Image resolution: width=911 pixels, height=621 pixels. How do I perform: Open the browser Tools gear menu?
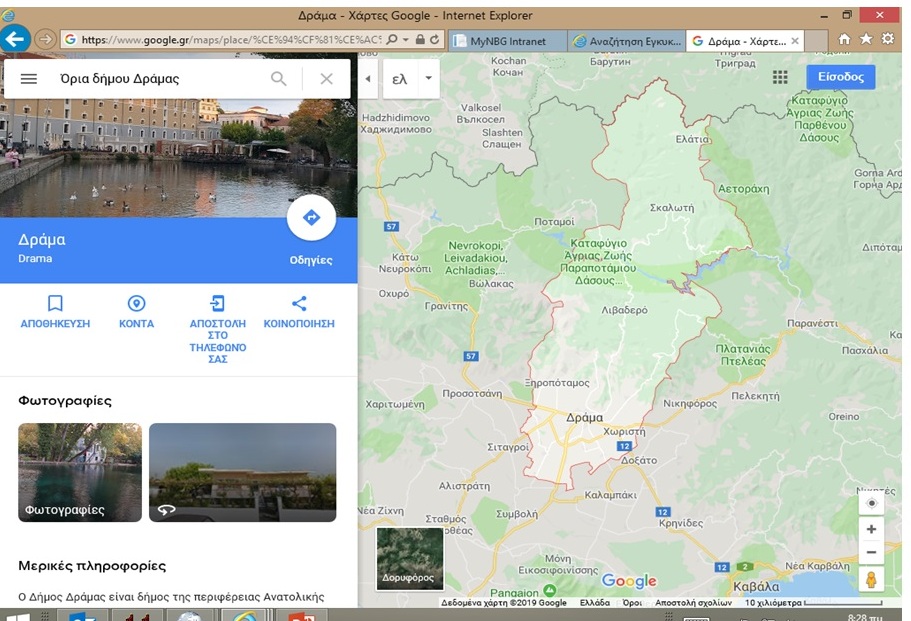tap(888, 39)
